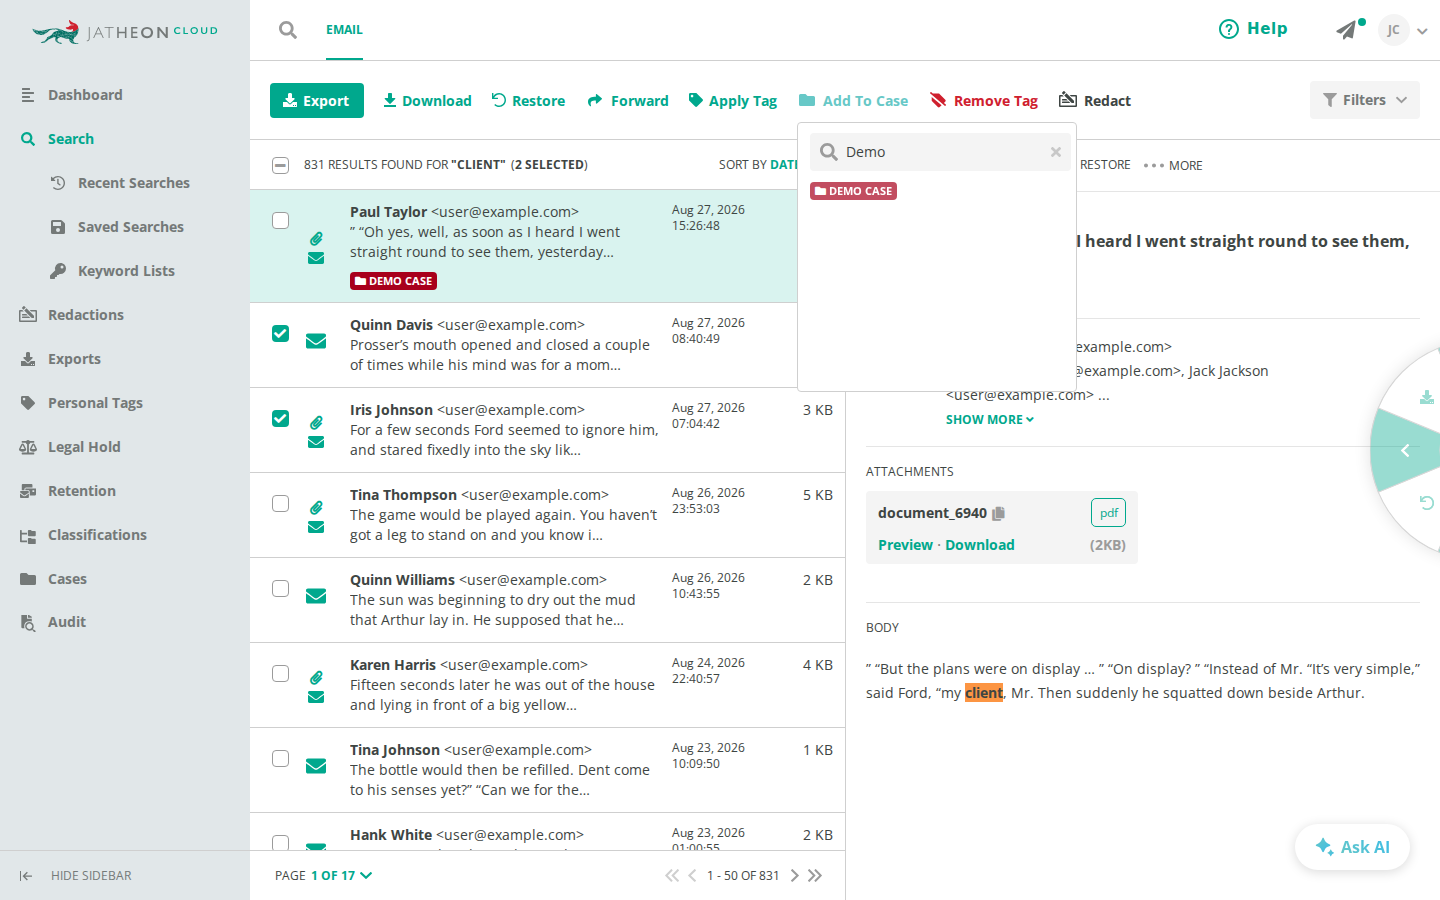Image resolution: width=1440 pixels, height=900 pixels.
Task: Preview the document_6940 attachment
Action: pyautogui.click(x=905, y=545)
